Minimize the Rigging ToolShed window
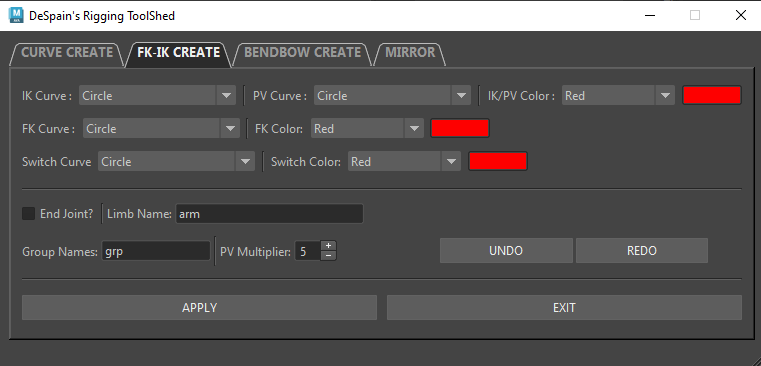This screenshot has height=366, width=761. point(650,16)
